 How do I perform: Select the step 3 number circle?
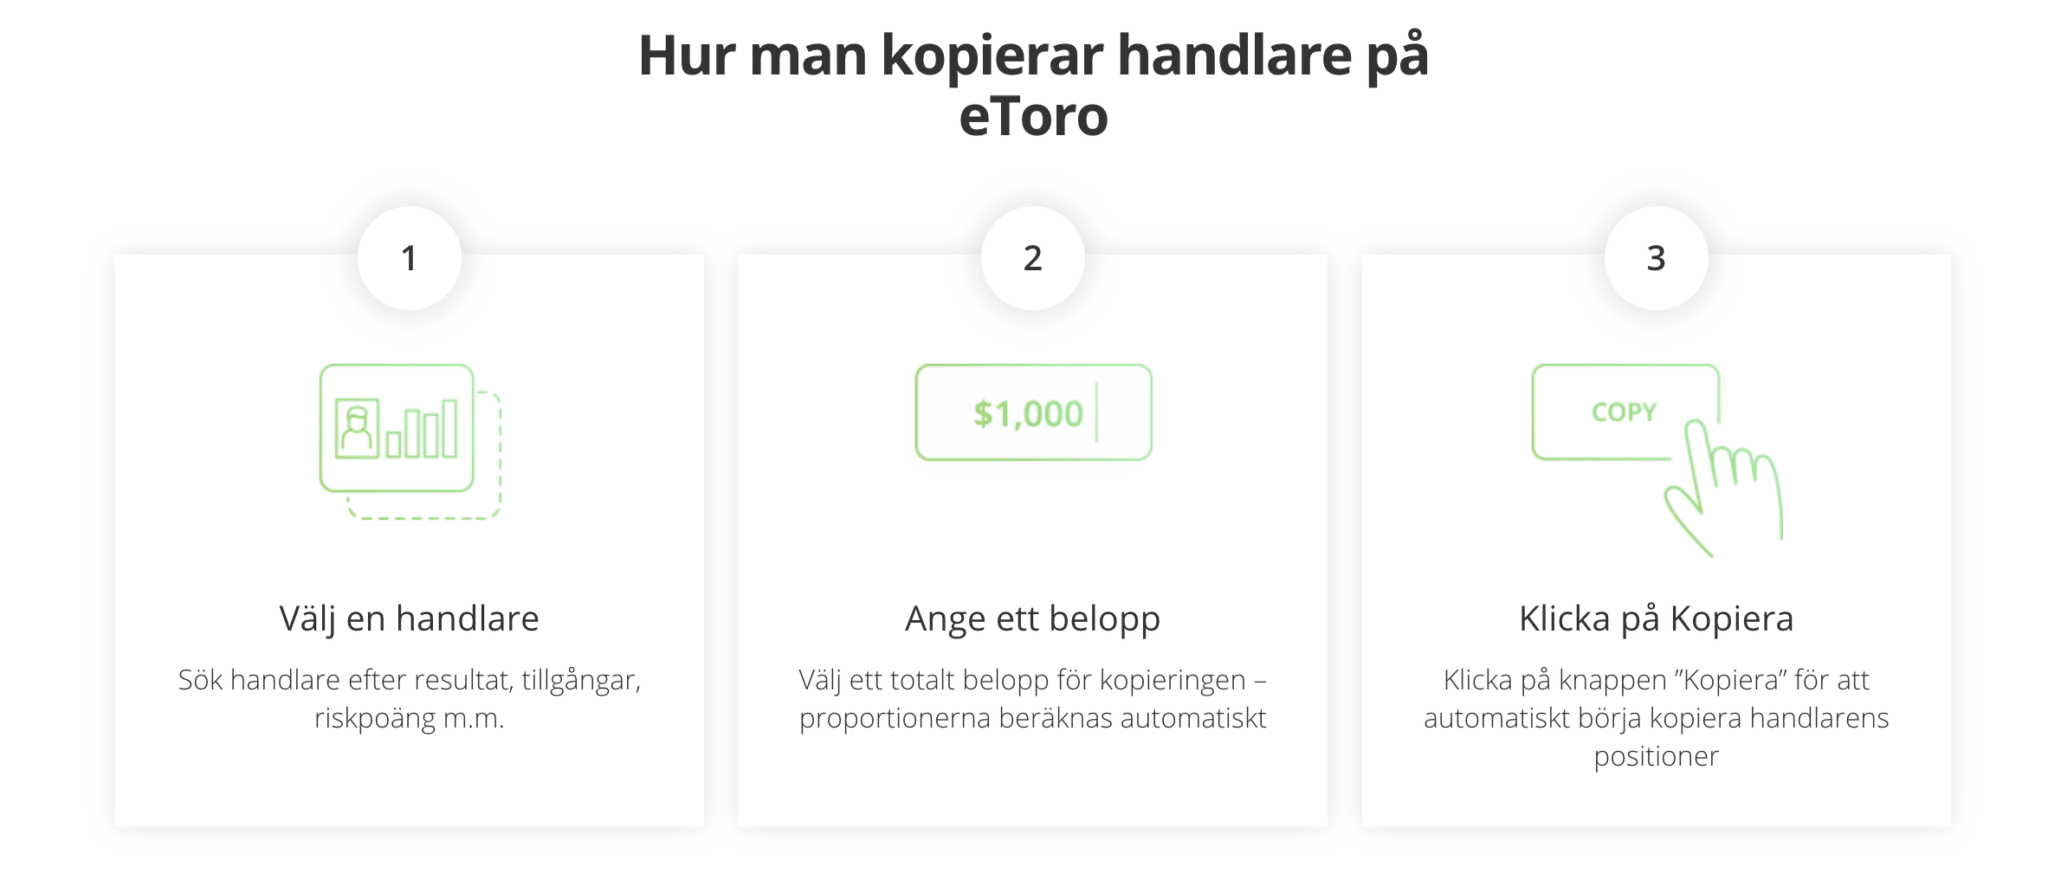(x=1656, y=258)
